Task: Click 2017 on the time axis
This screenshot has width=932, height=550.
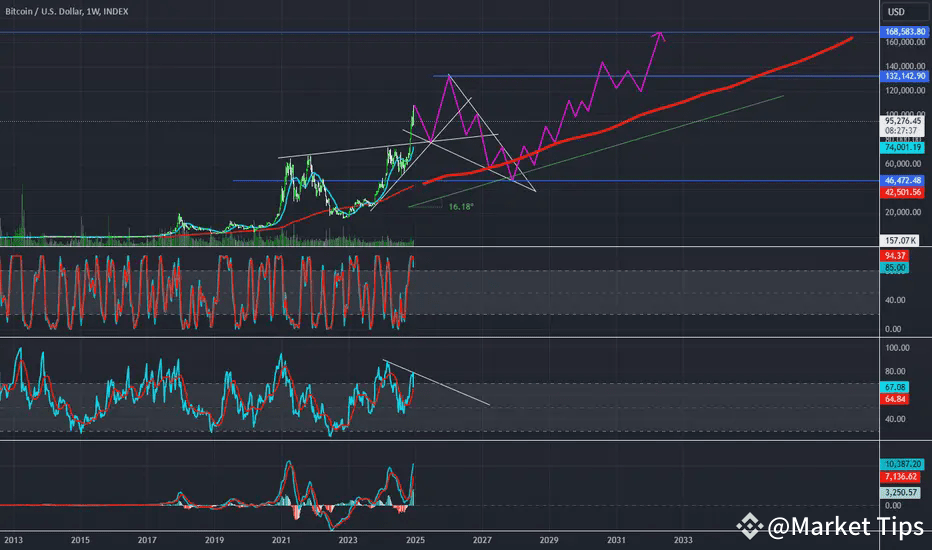Action: [x=147, y=540]
